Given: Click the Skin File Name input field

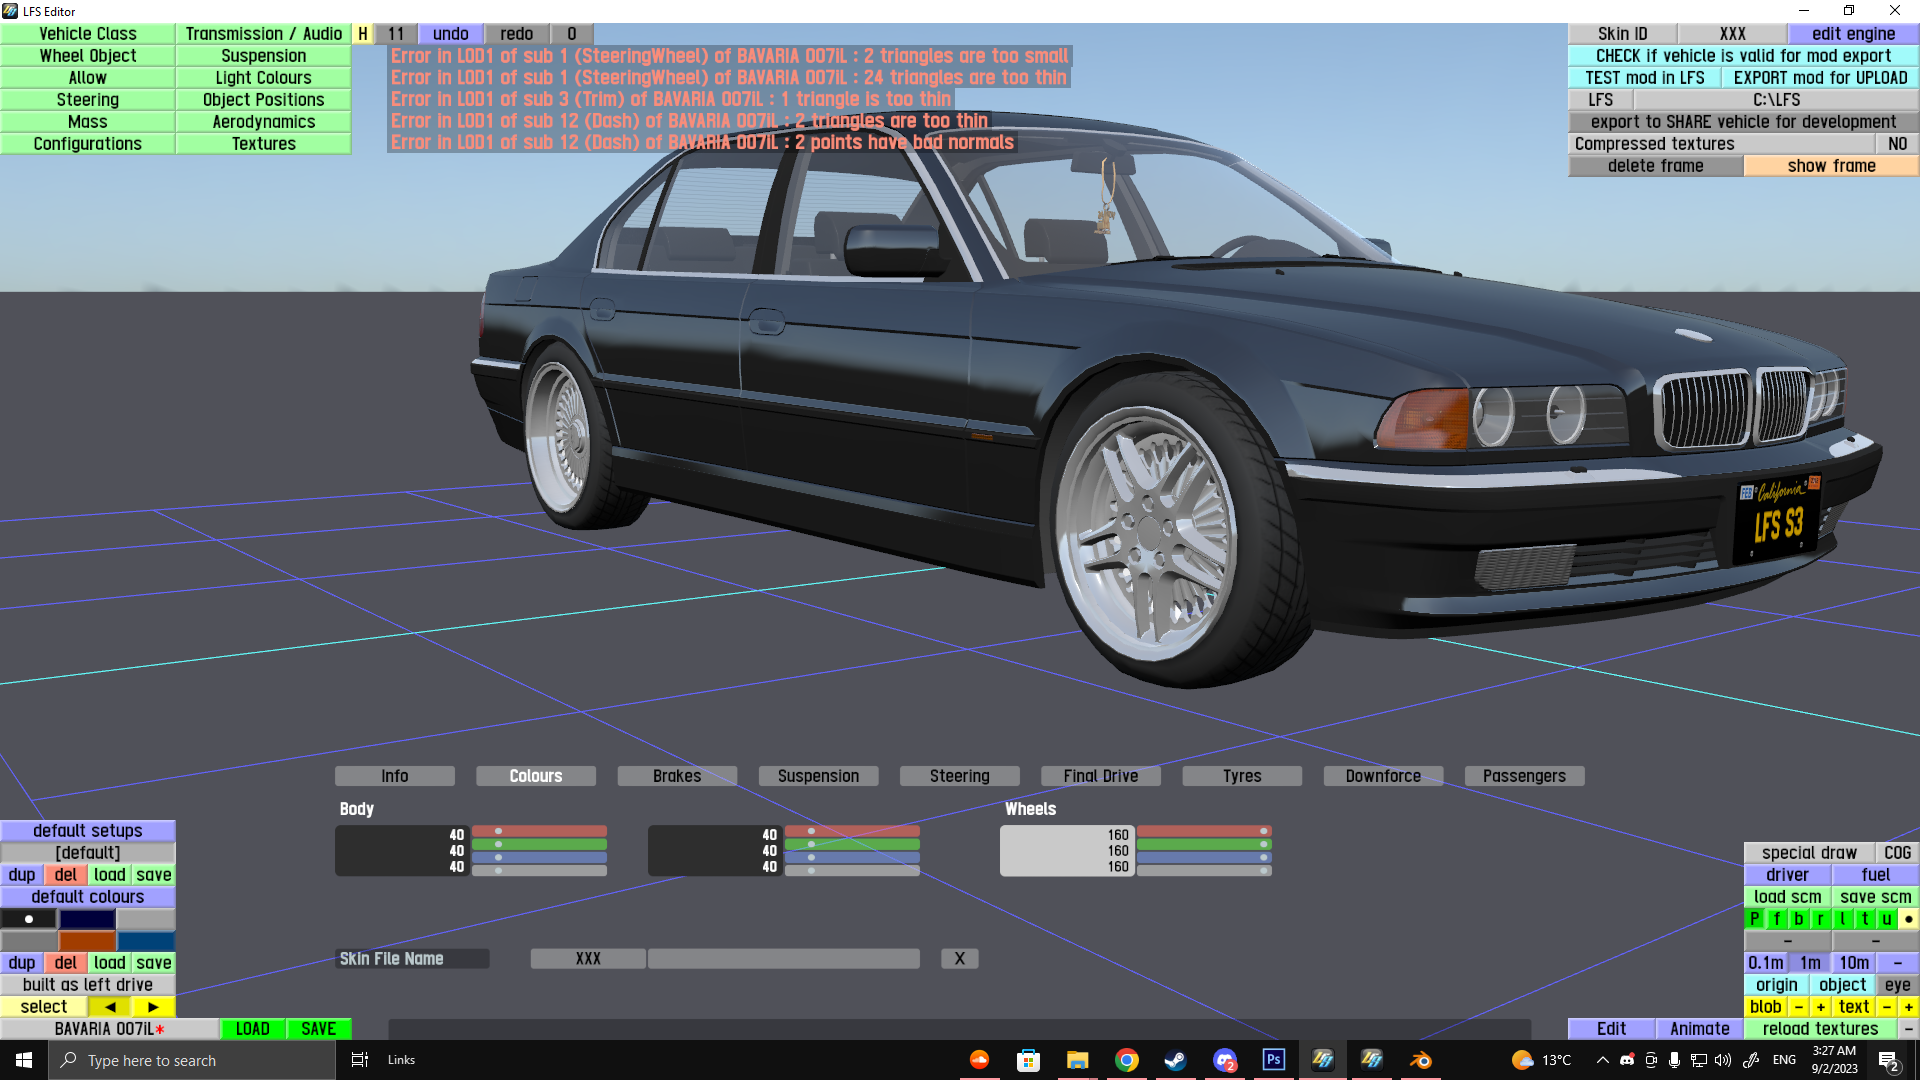Looking at the screenshot, I should coord(783,959).
